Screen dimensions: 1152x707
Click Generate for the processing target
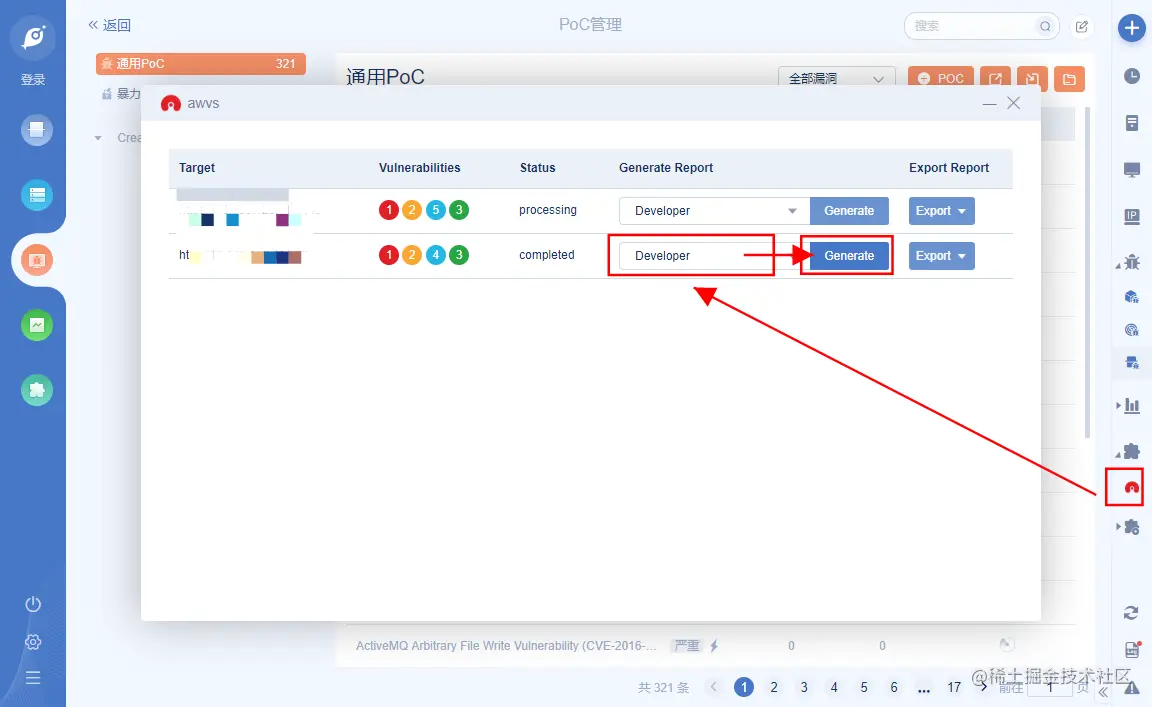click(x=849, y=211)
